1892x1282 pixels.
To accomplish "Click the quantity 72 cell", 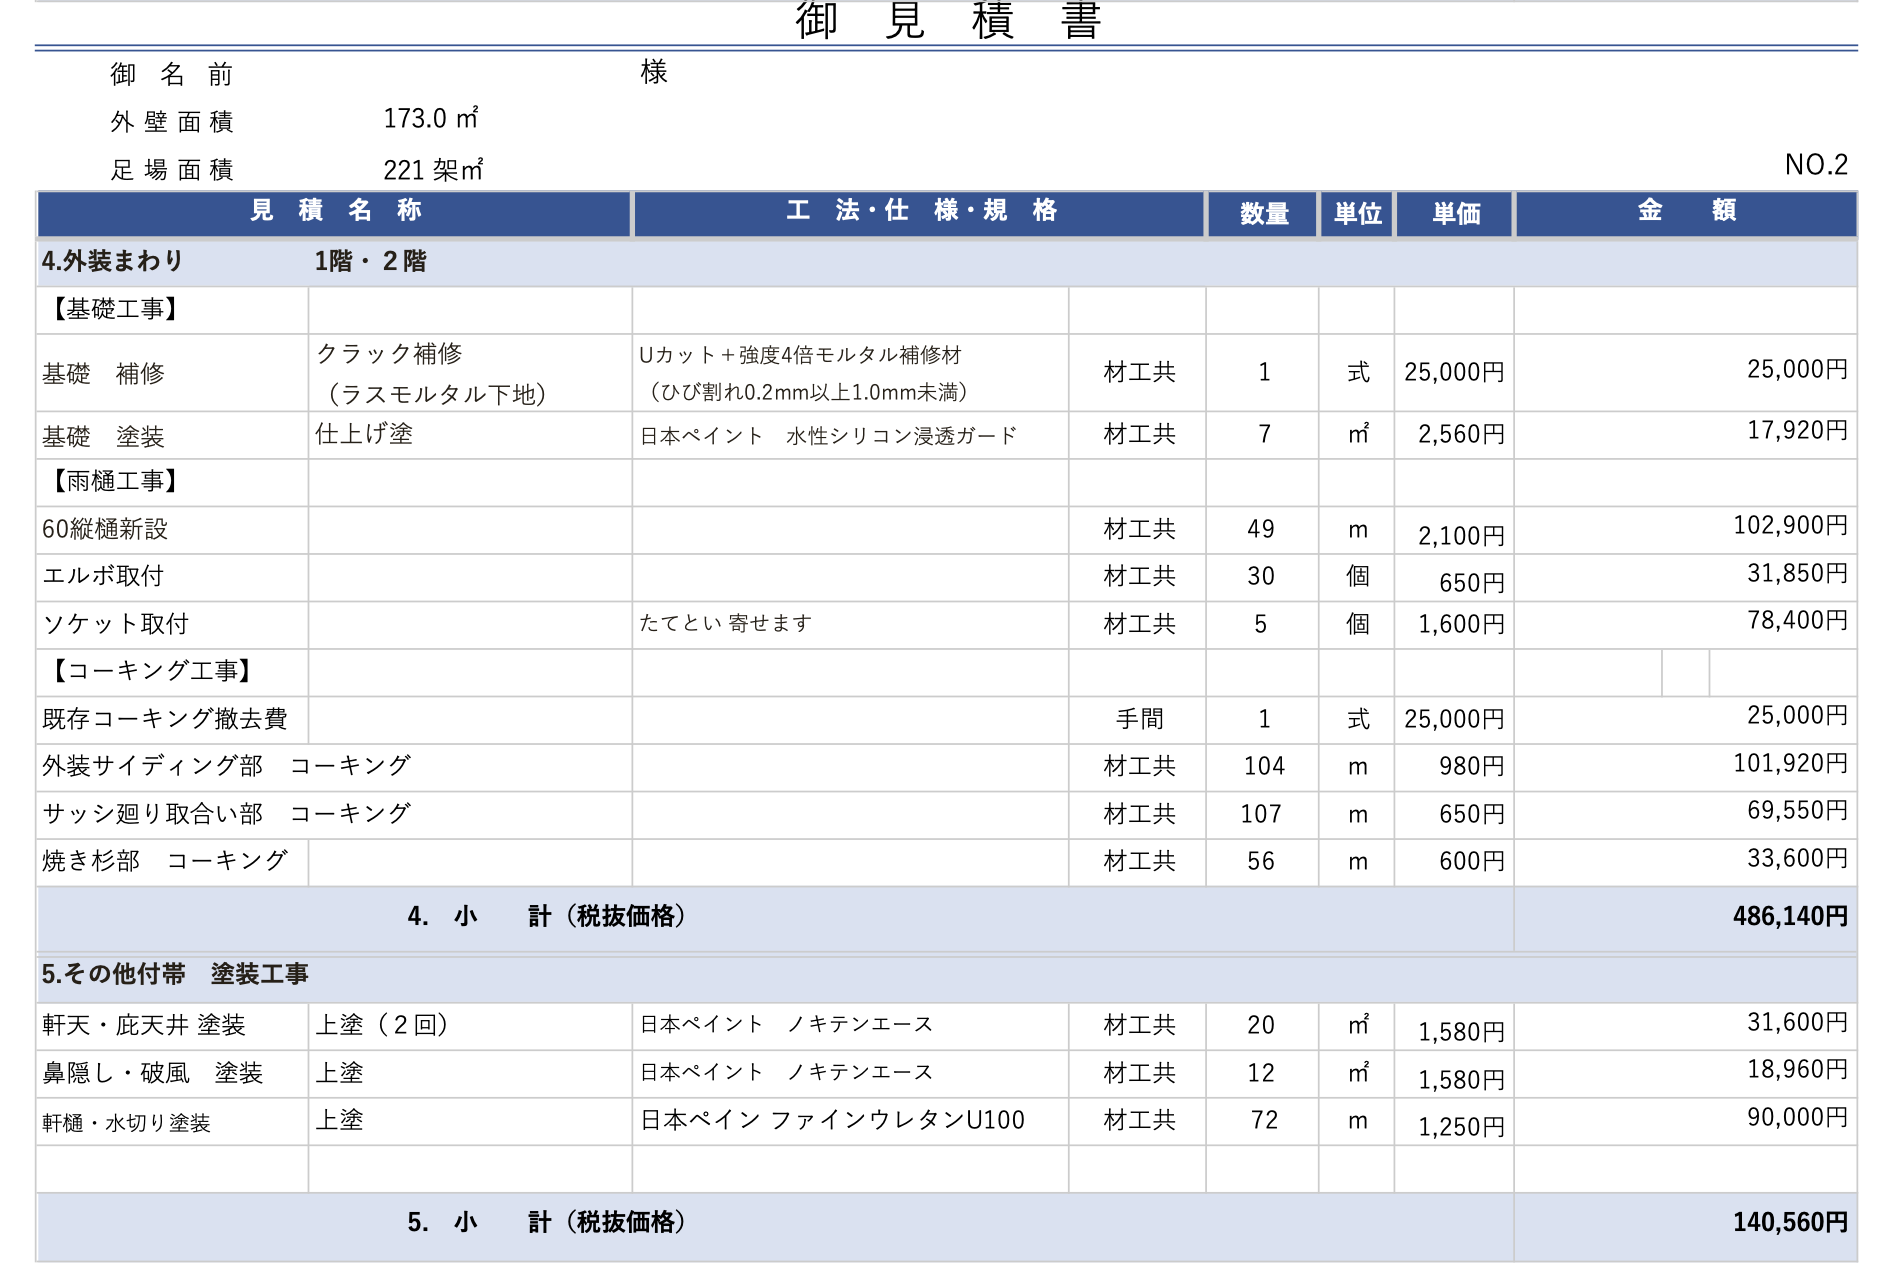I will 1262,1121.
